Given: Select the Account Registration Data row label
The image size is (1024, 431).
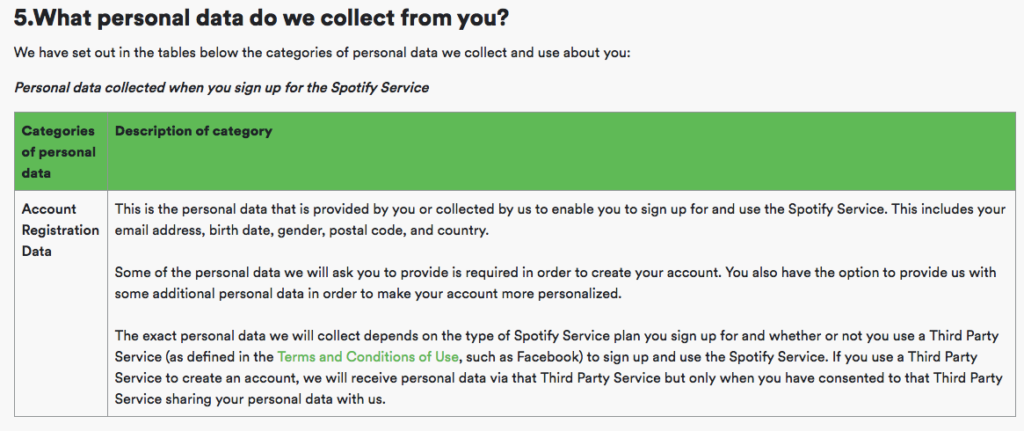Looking at the screenshot, I should click(60, 230).
